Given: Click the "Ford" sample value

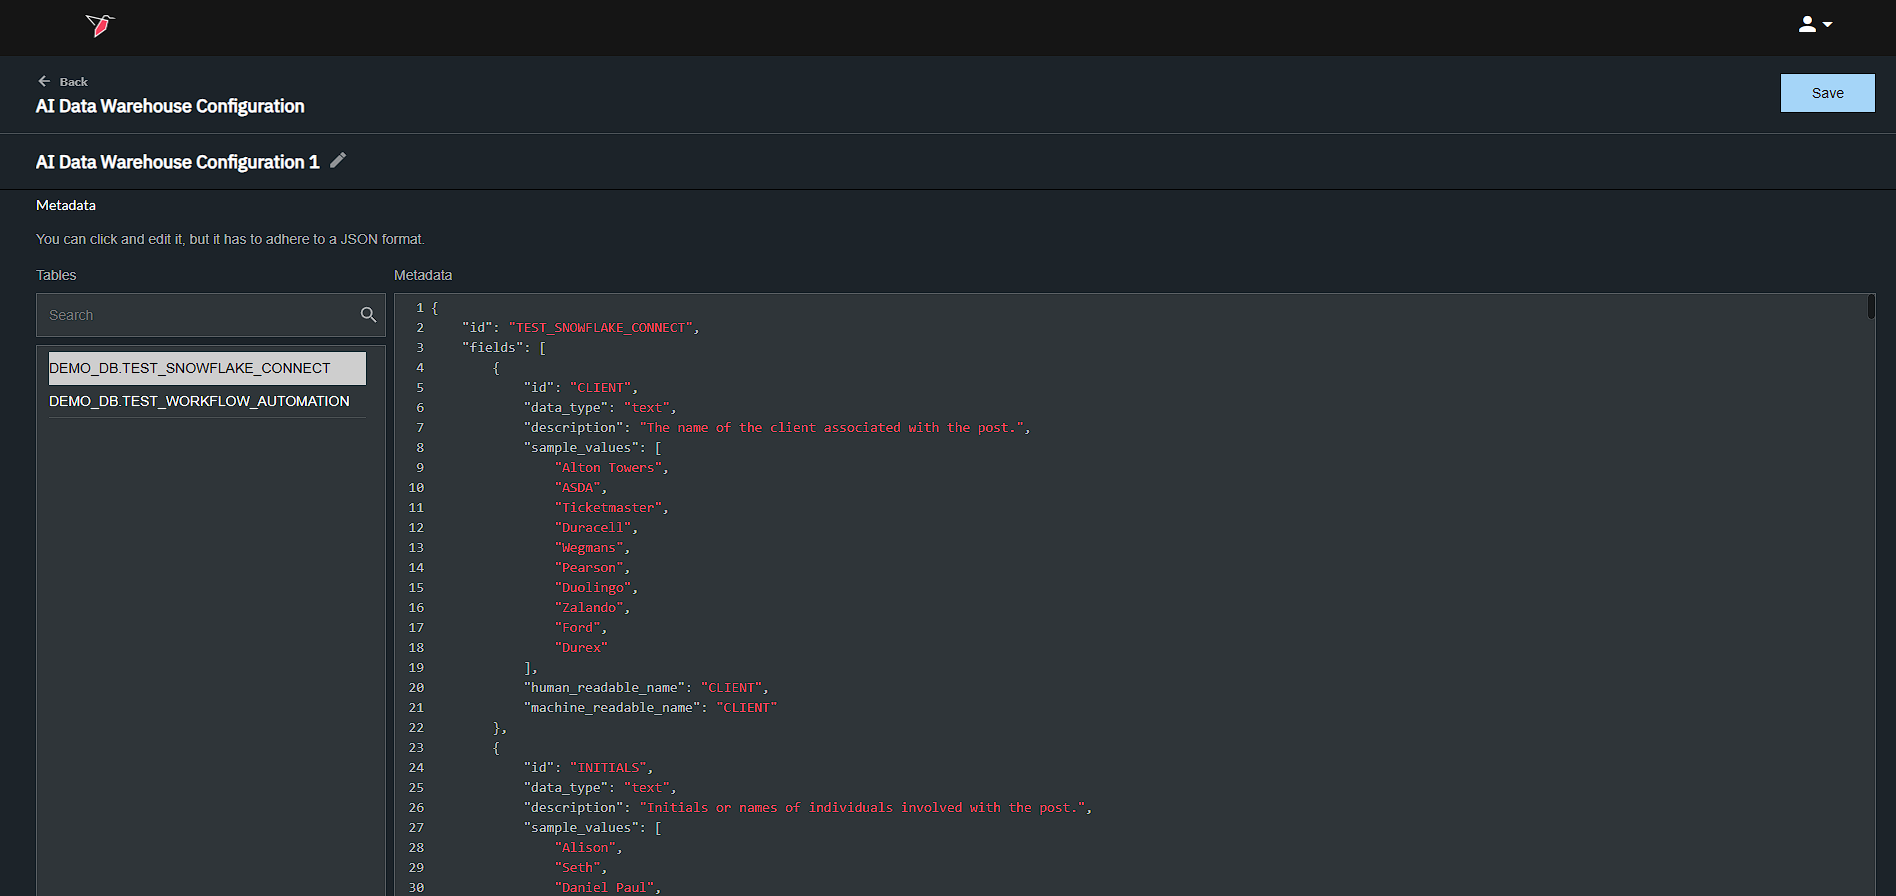Looking at the screenshot, I should coord(577,628).
